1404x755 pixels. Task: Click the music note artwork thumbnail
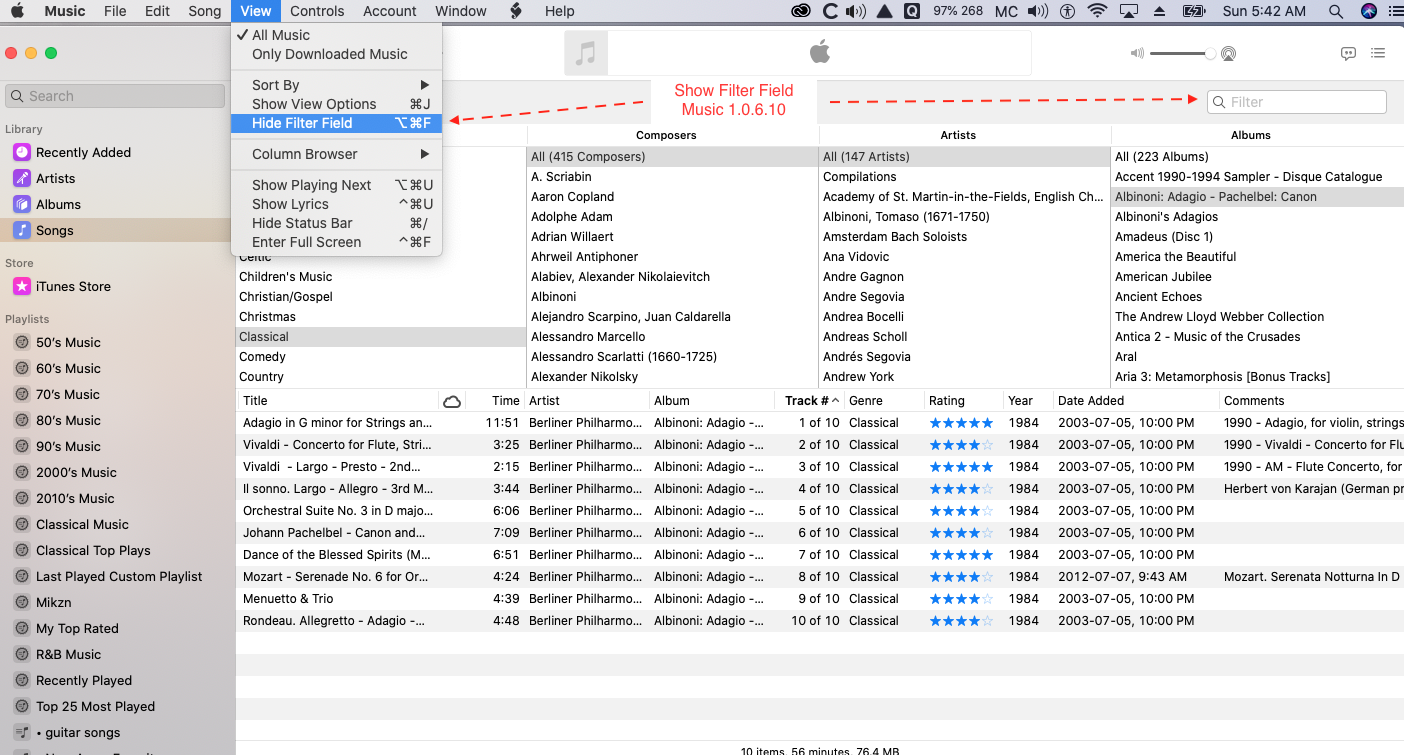pos(586,53)
